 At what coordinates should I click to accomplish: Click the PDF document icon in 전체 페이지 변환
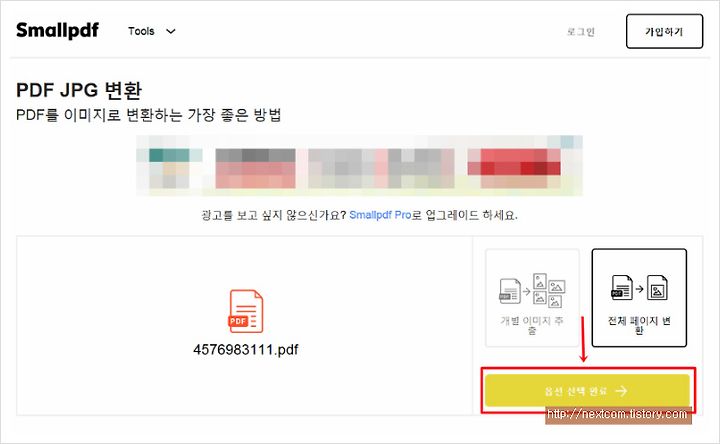(x=622, y=288)
